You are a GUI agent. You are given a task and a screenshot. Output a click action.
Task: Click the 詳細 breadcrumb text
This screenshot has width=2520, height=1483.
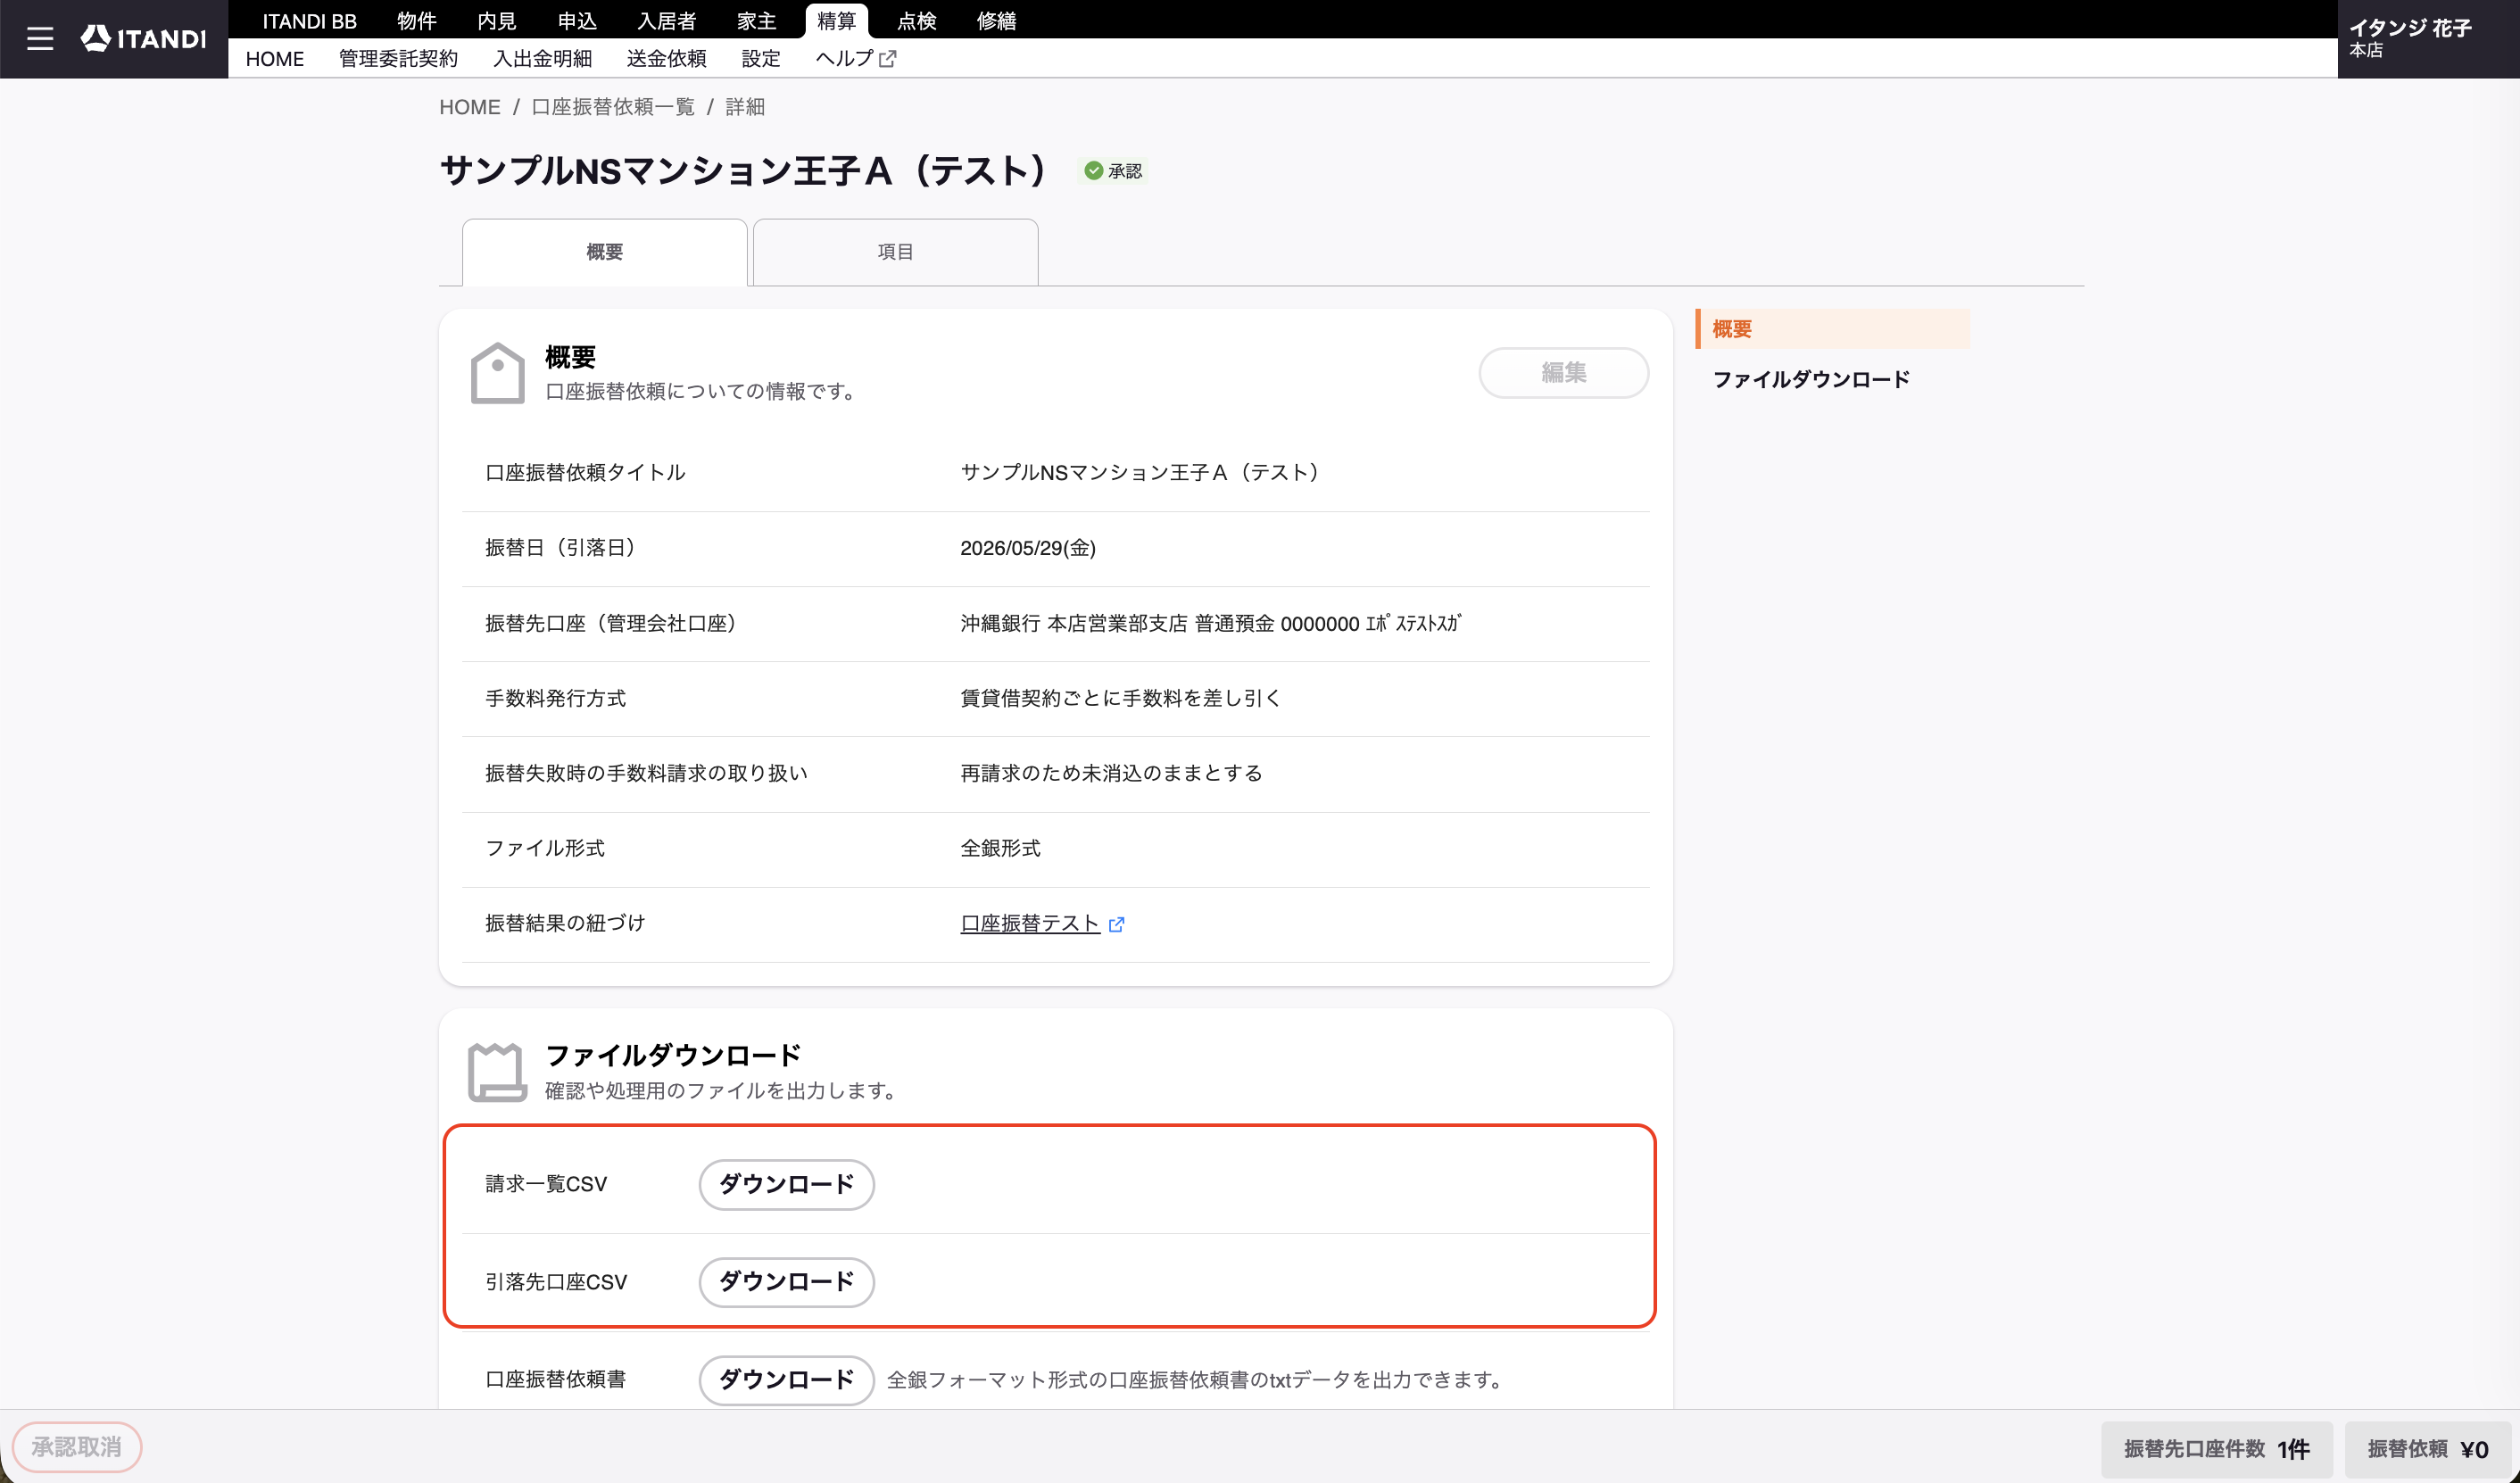click(745, 107)
